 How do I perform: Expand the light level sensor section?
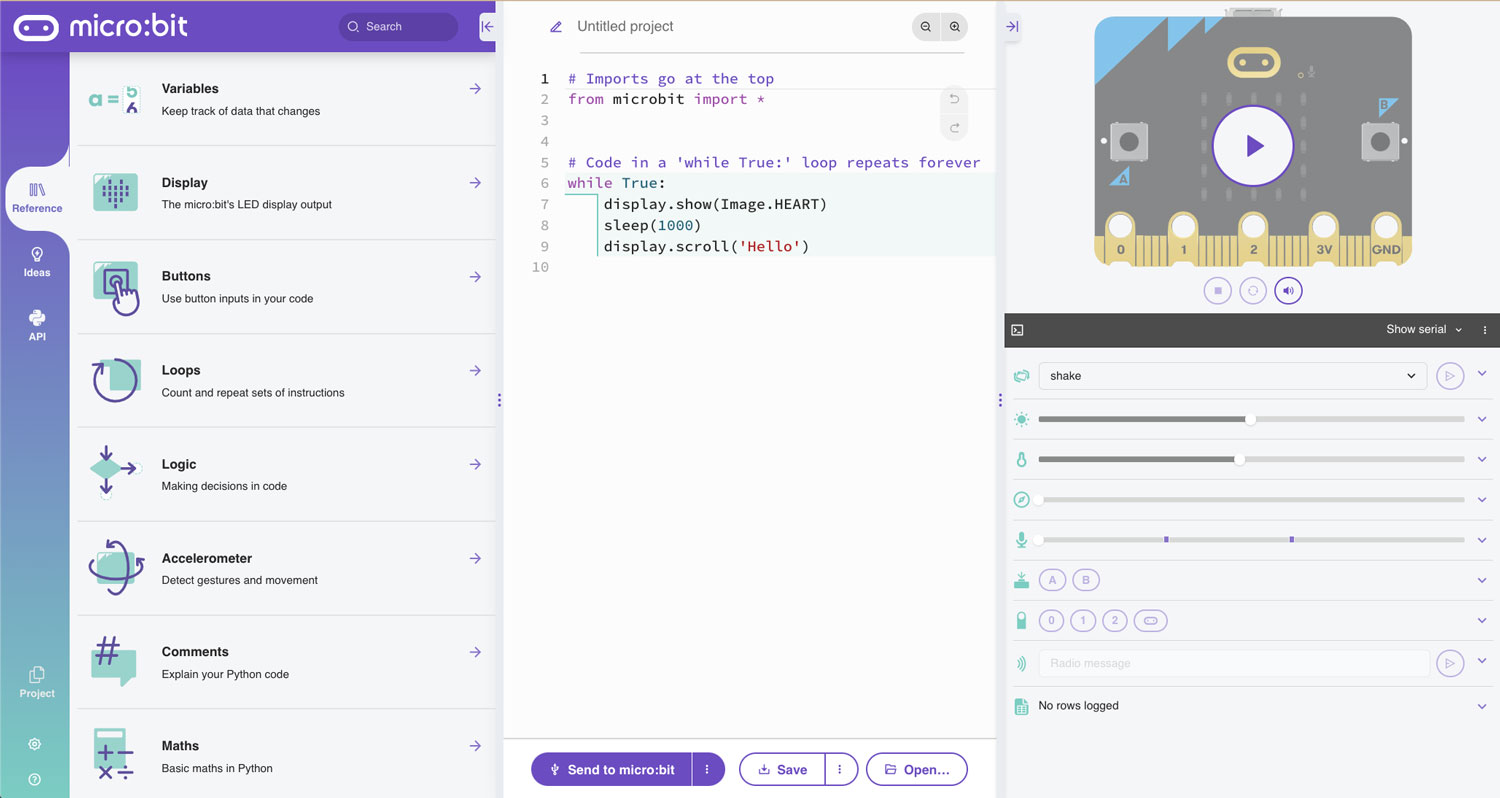tap(1482, 419)
